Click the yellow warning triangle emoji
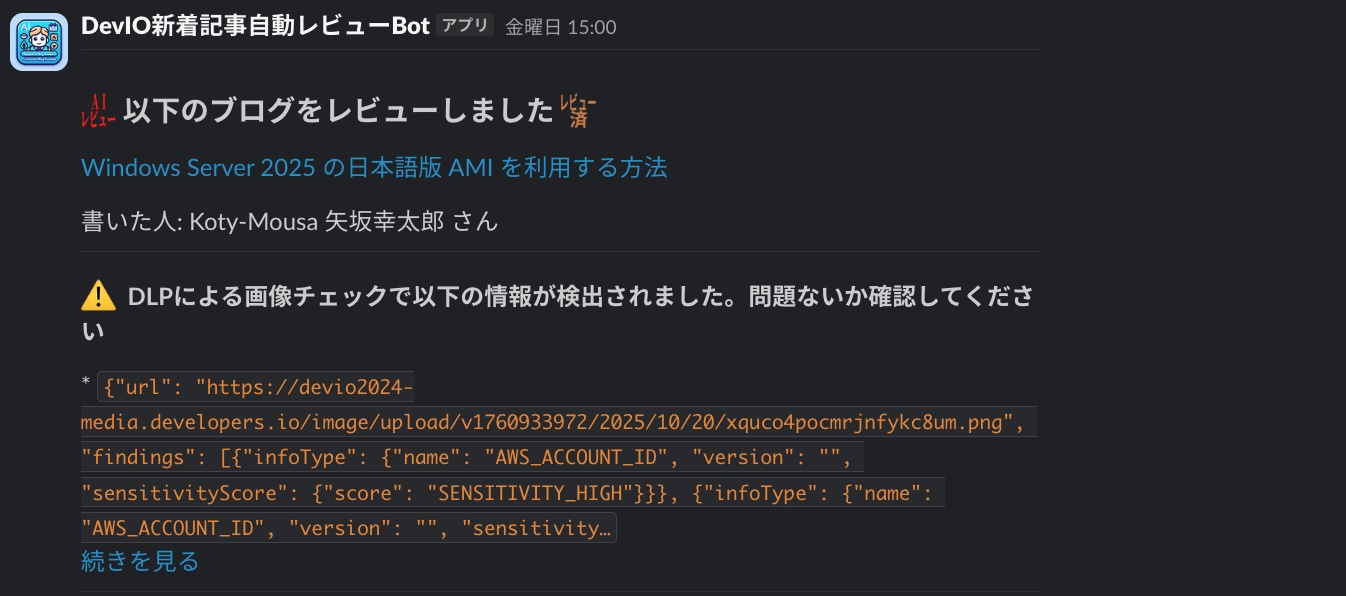This screenshot has width=1346, height=596. pyautogui.click(x=99, y=295)
